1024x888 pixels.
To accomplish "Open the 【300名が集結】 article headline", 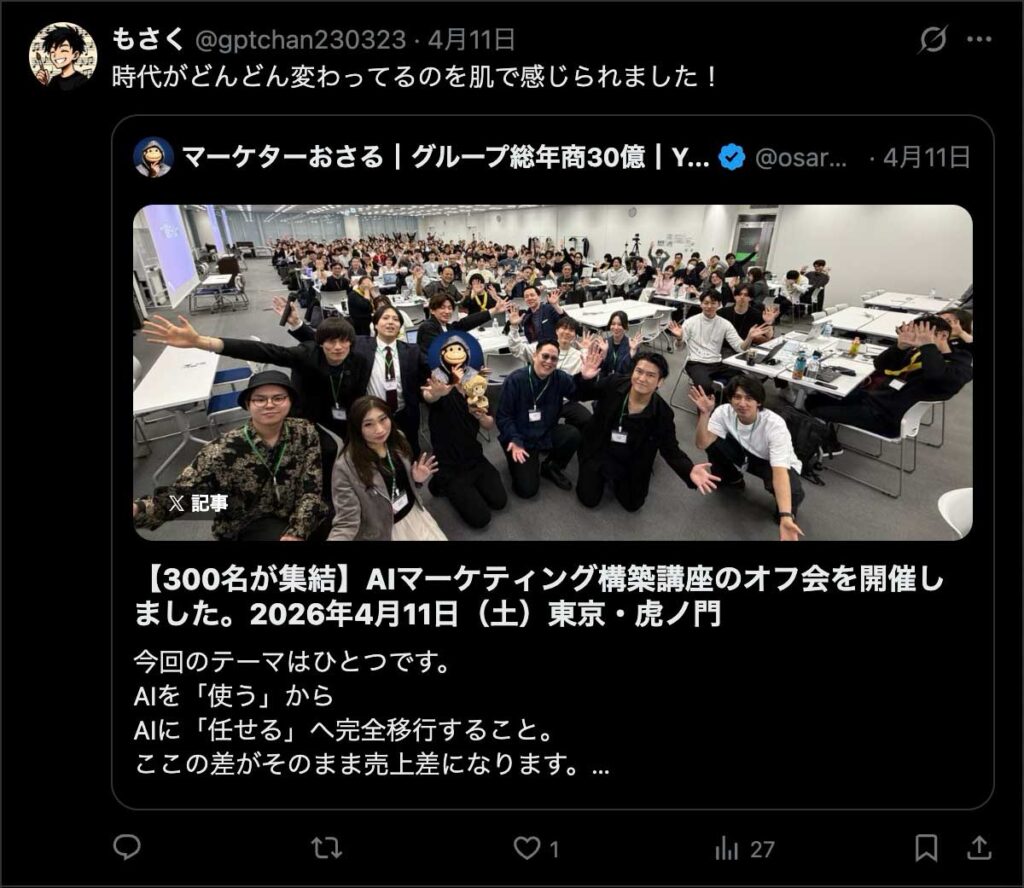I will click(x=539, y=596).
